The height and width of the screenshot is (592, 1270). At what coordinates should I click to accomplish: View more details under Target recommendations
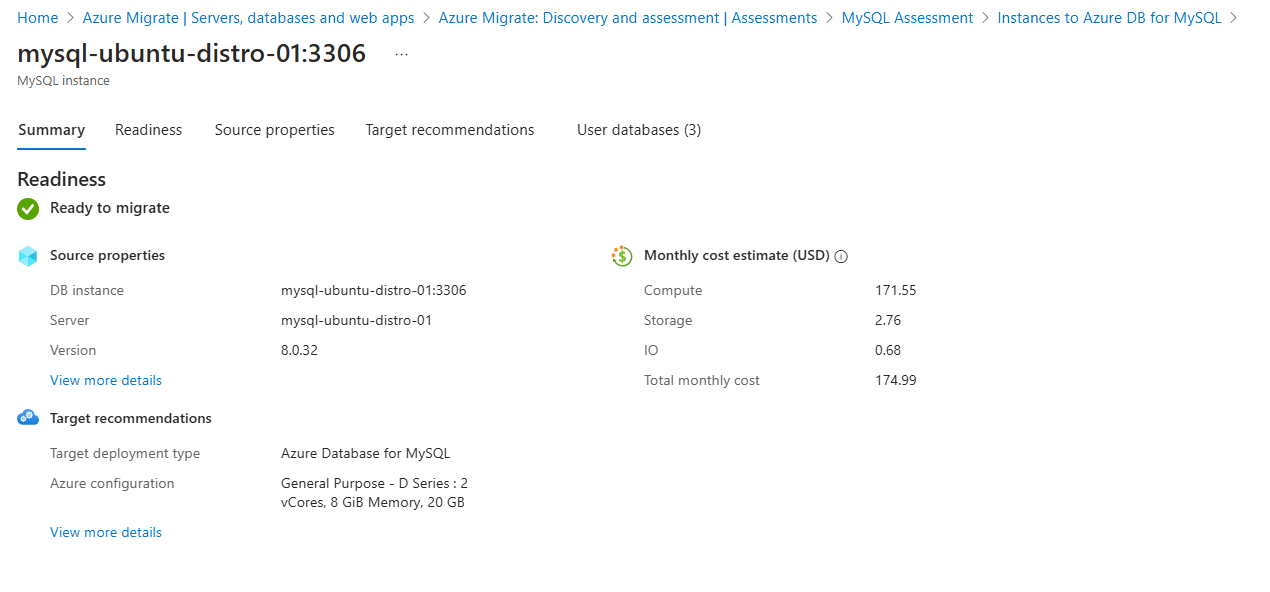(x=105, y=531)
